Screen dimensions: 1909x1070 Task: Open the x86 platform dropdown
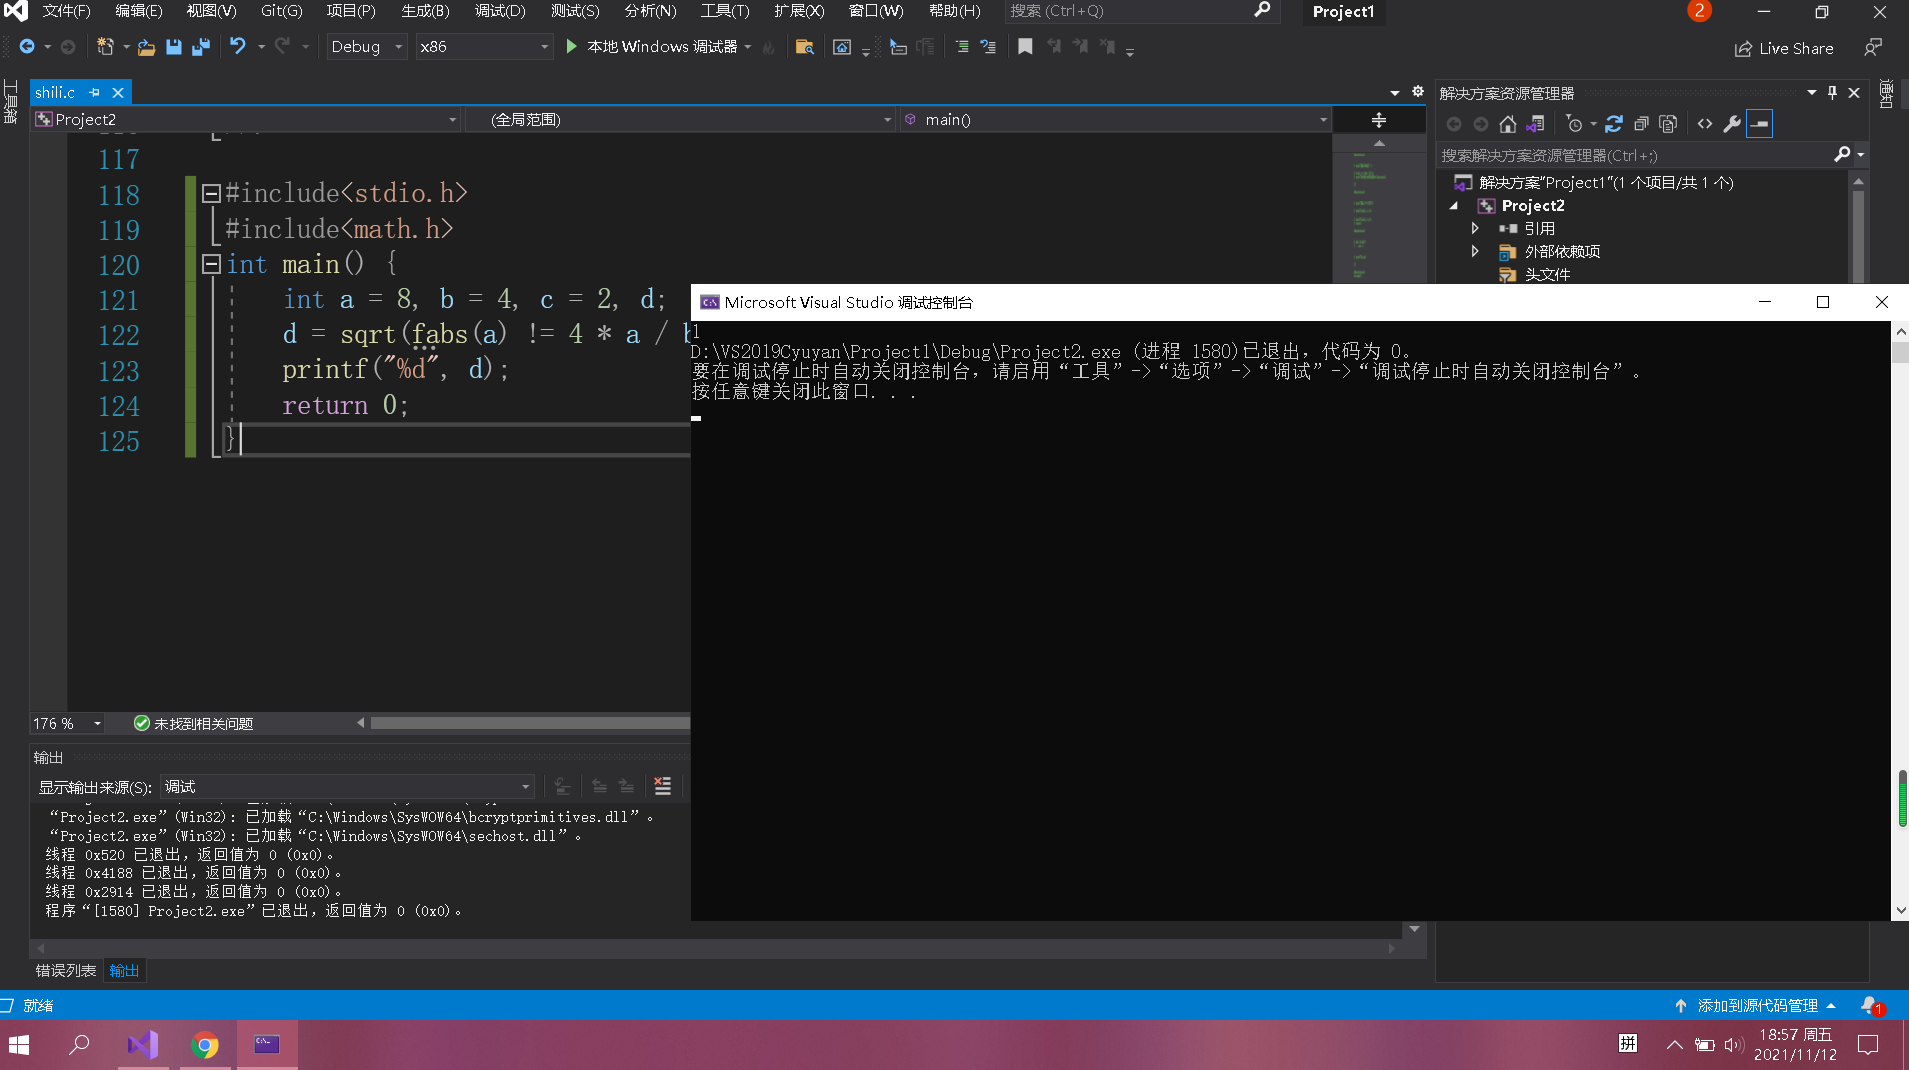point(484,47)
